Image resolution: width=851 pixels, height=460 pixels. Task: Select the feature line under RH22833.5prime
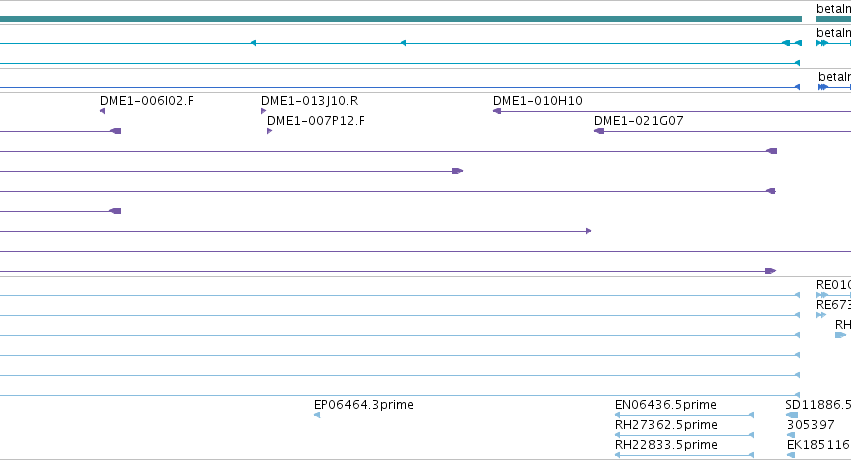coord(684,455)
